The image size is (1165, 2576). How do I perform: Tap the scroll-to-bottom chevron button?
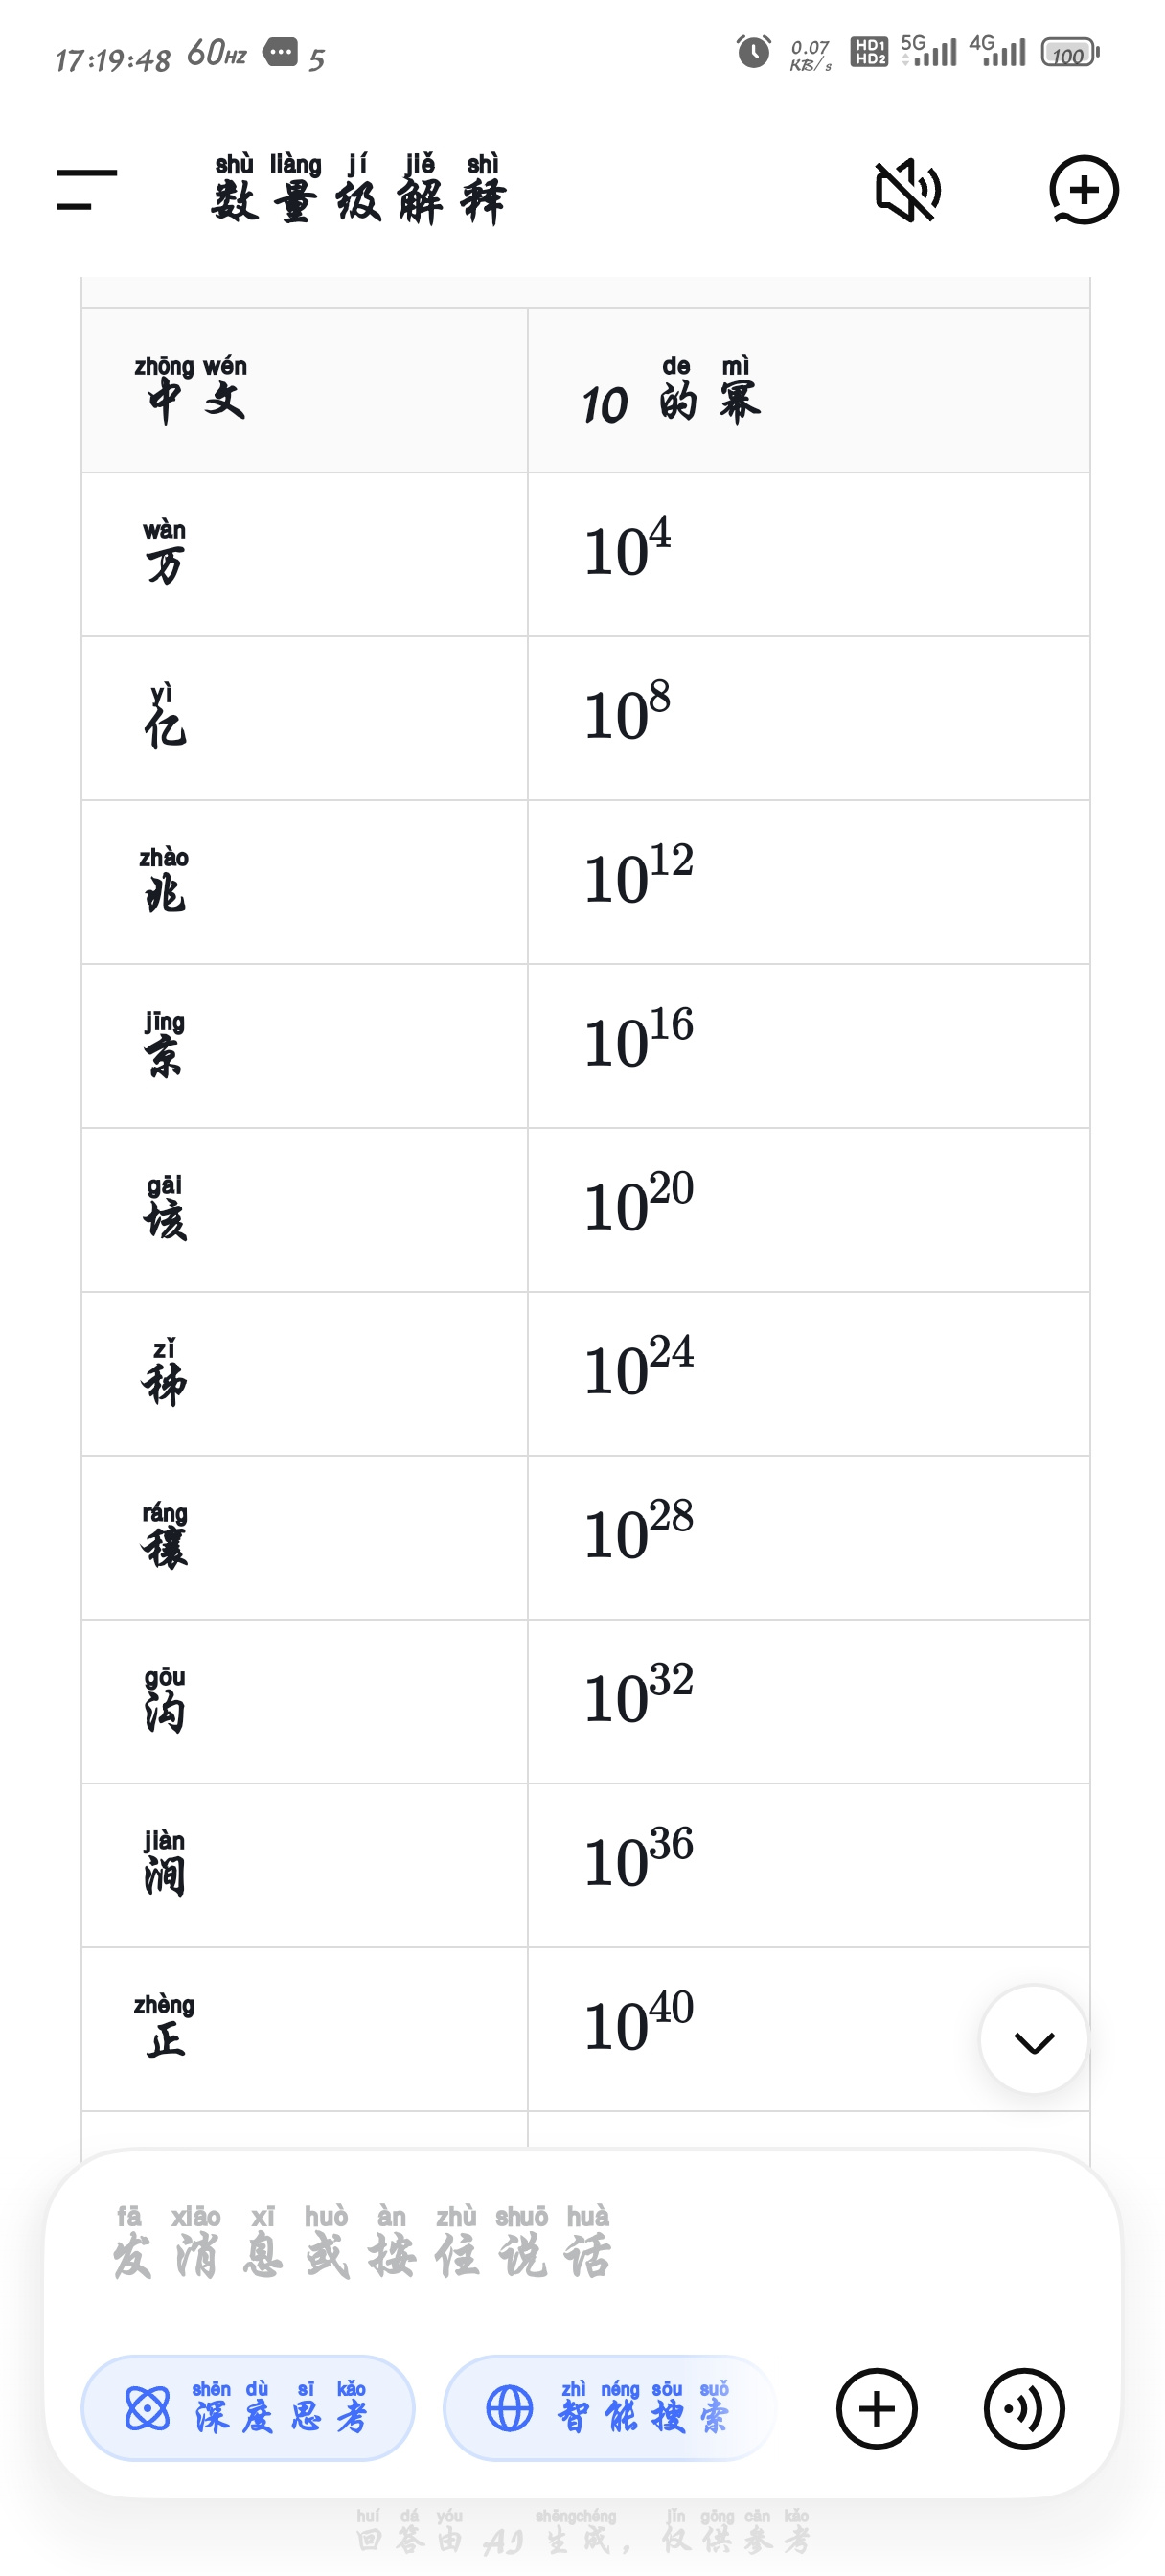click(1034, 2040)
